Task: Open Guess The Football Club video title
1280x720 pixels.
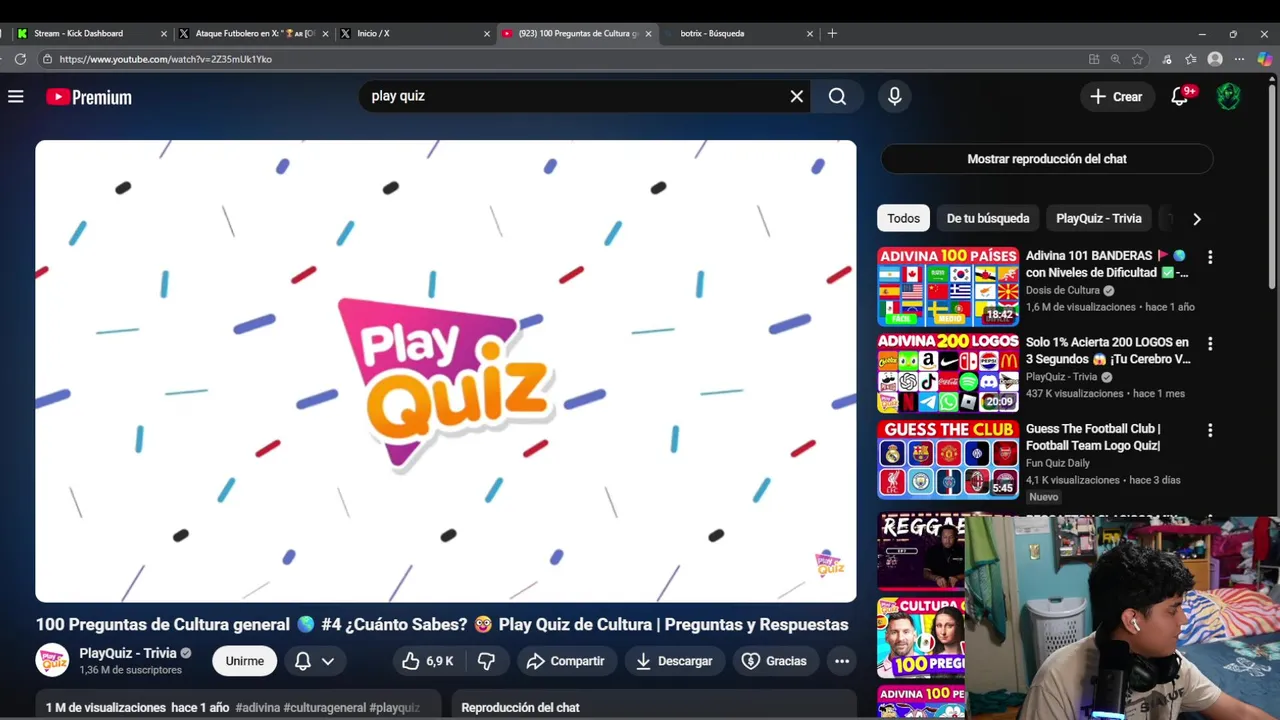Action: (1093, 437)
